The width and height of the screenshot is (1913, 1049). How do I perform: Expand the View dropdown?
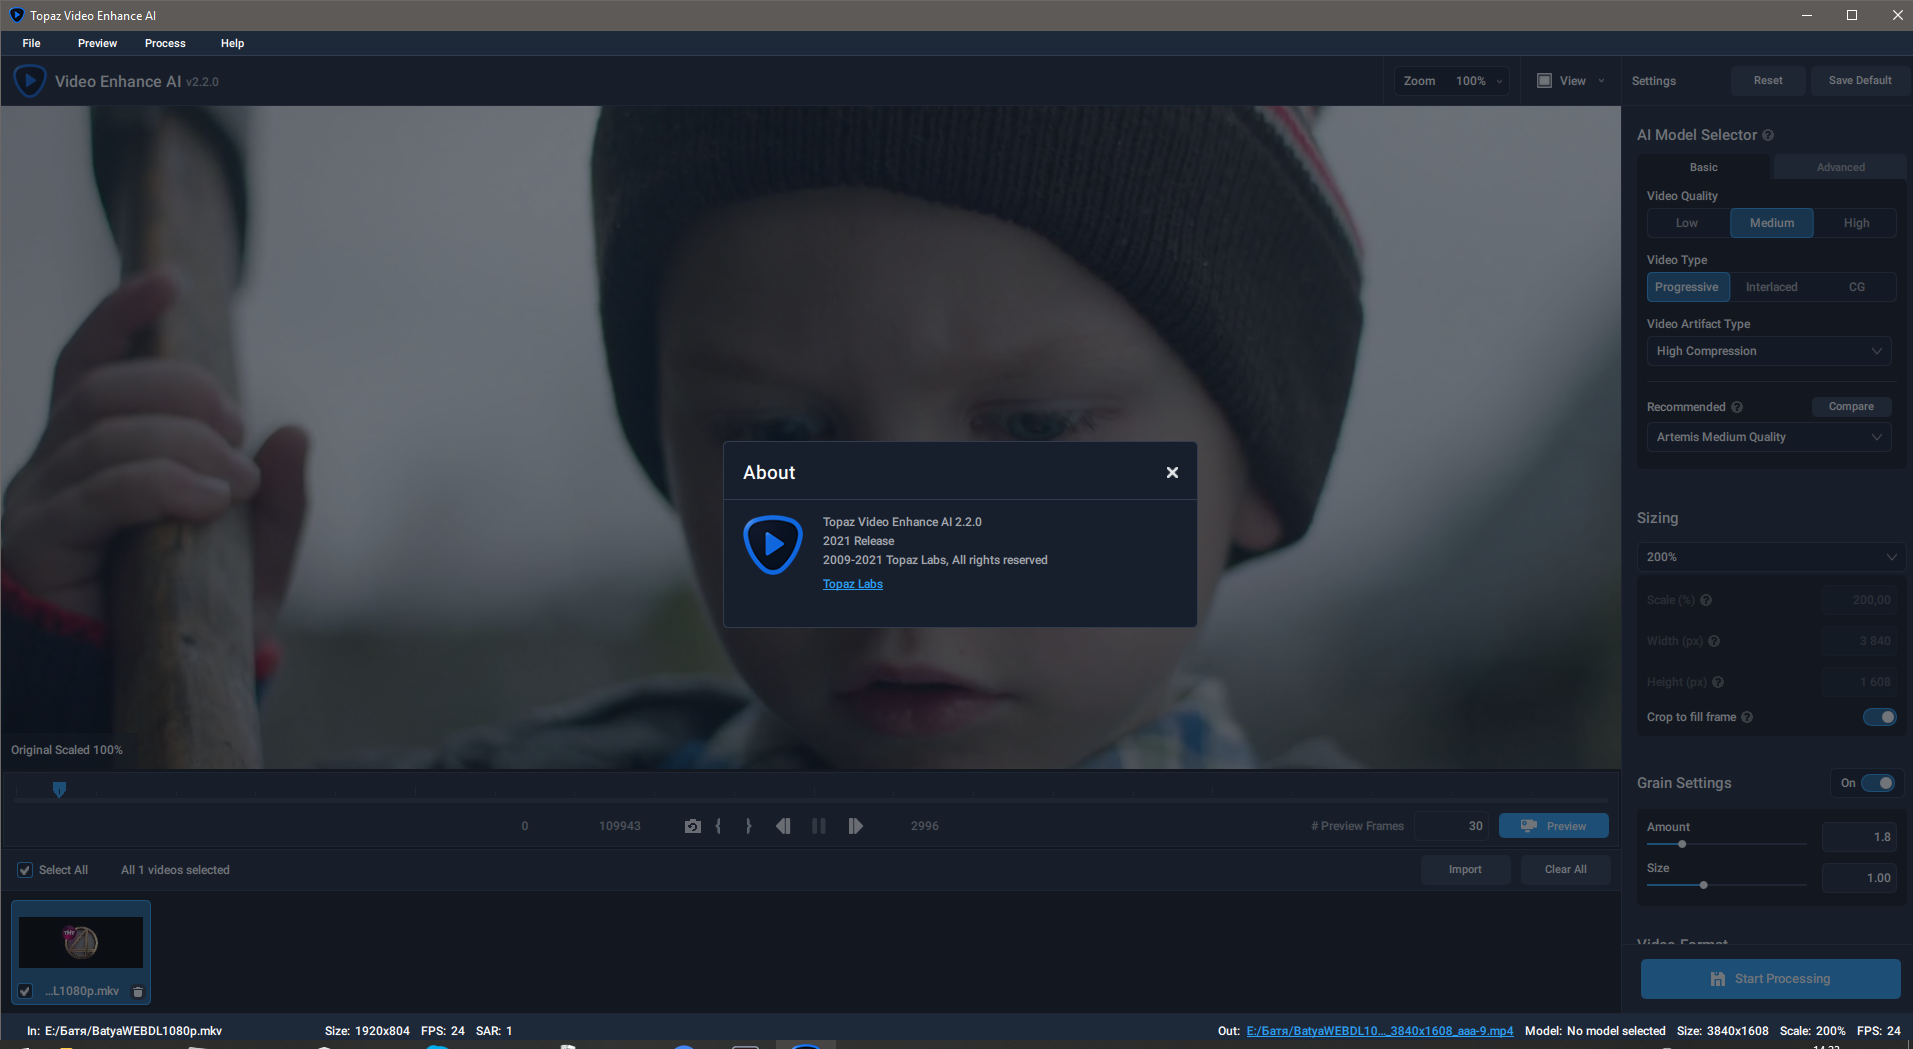[1601, 81]
